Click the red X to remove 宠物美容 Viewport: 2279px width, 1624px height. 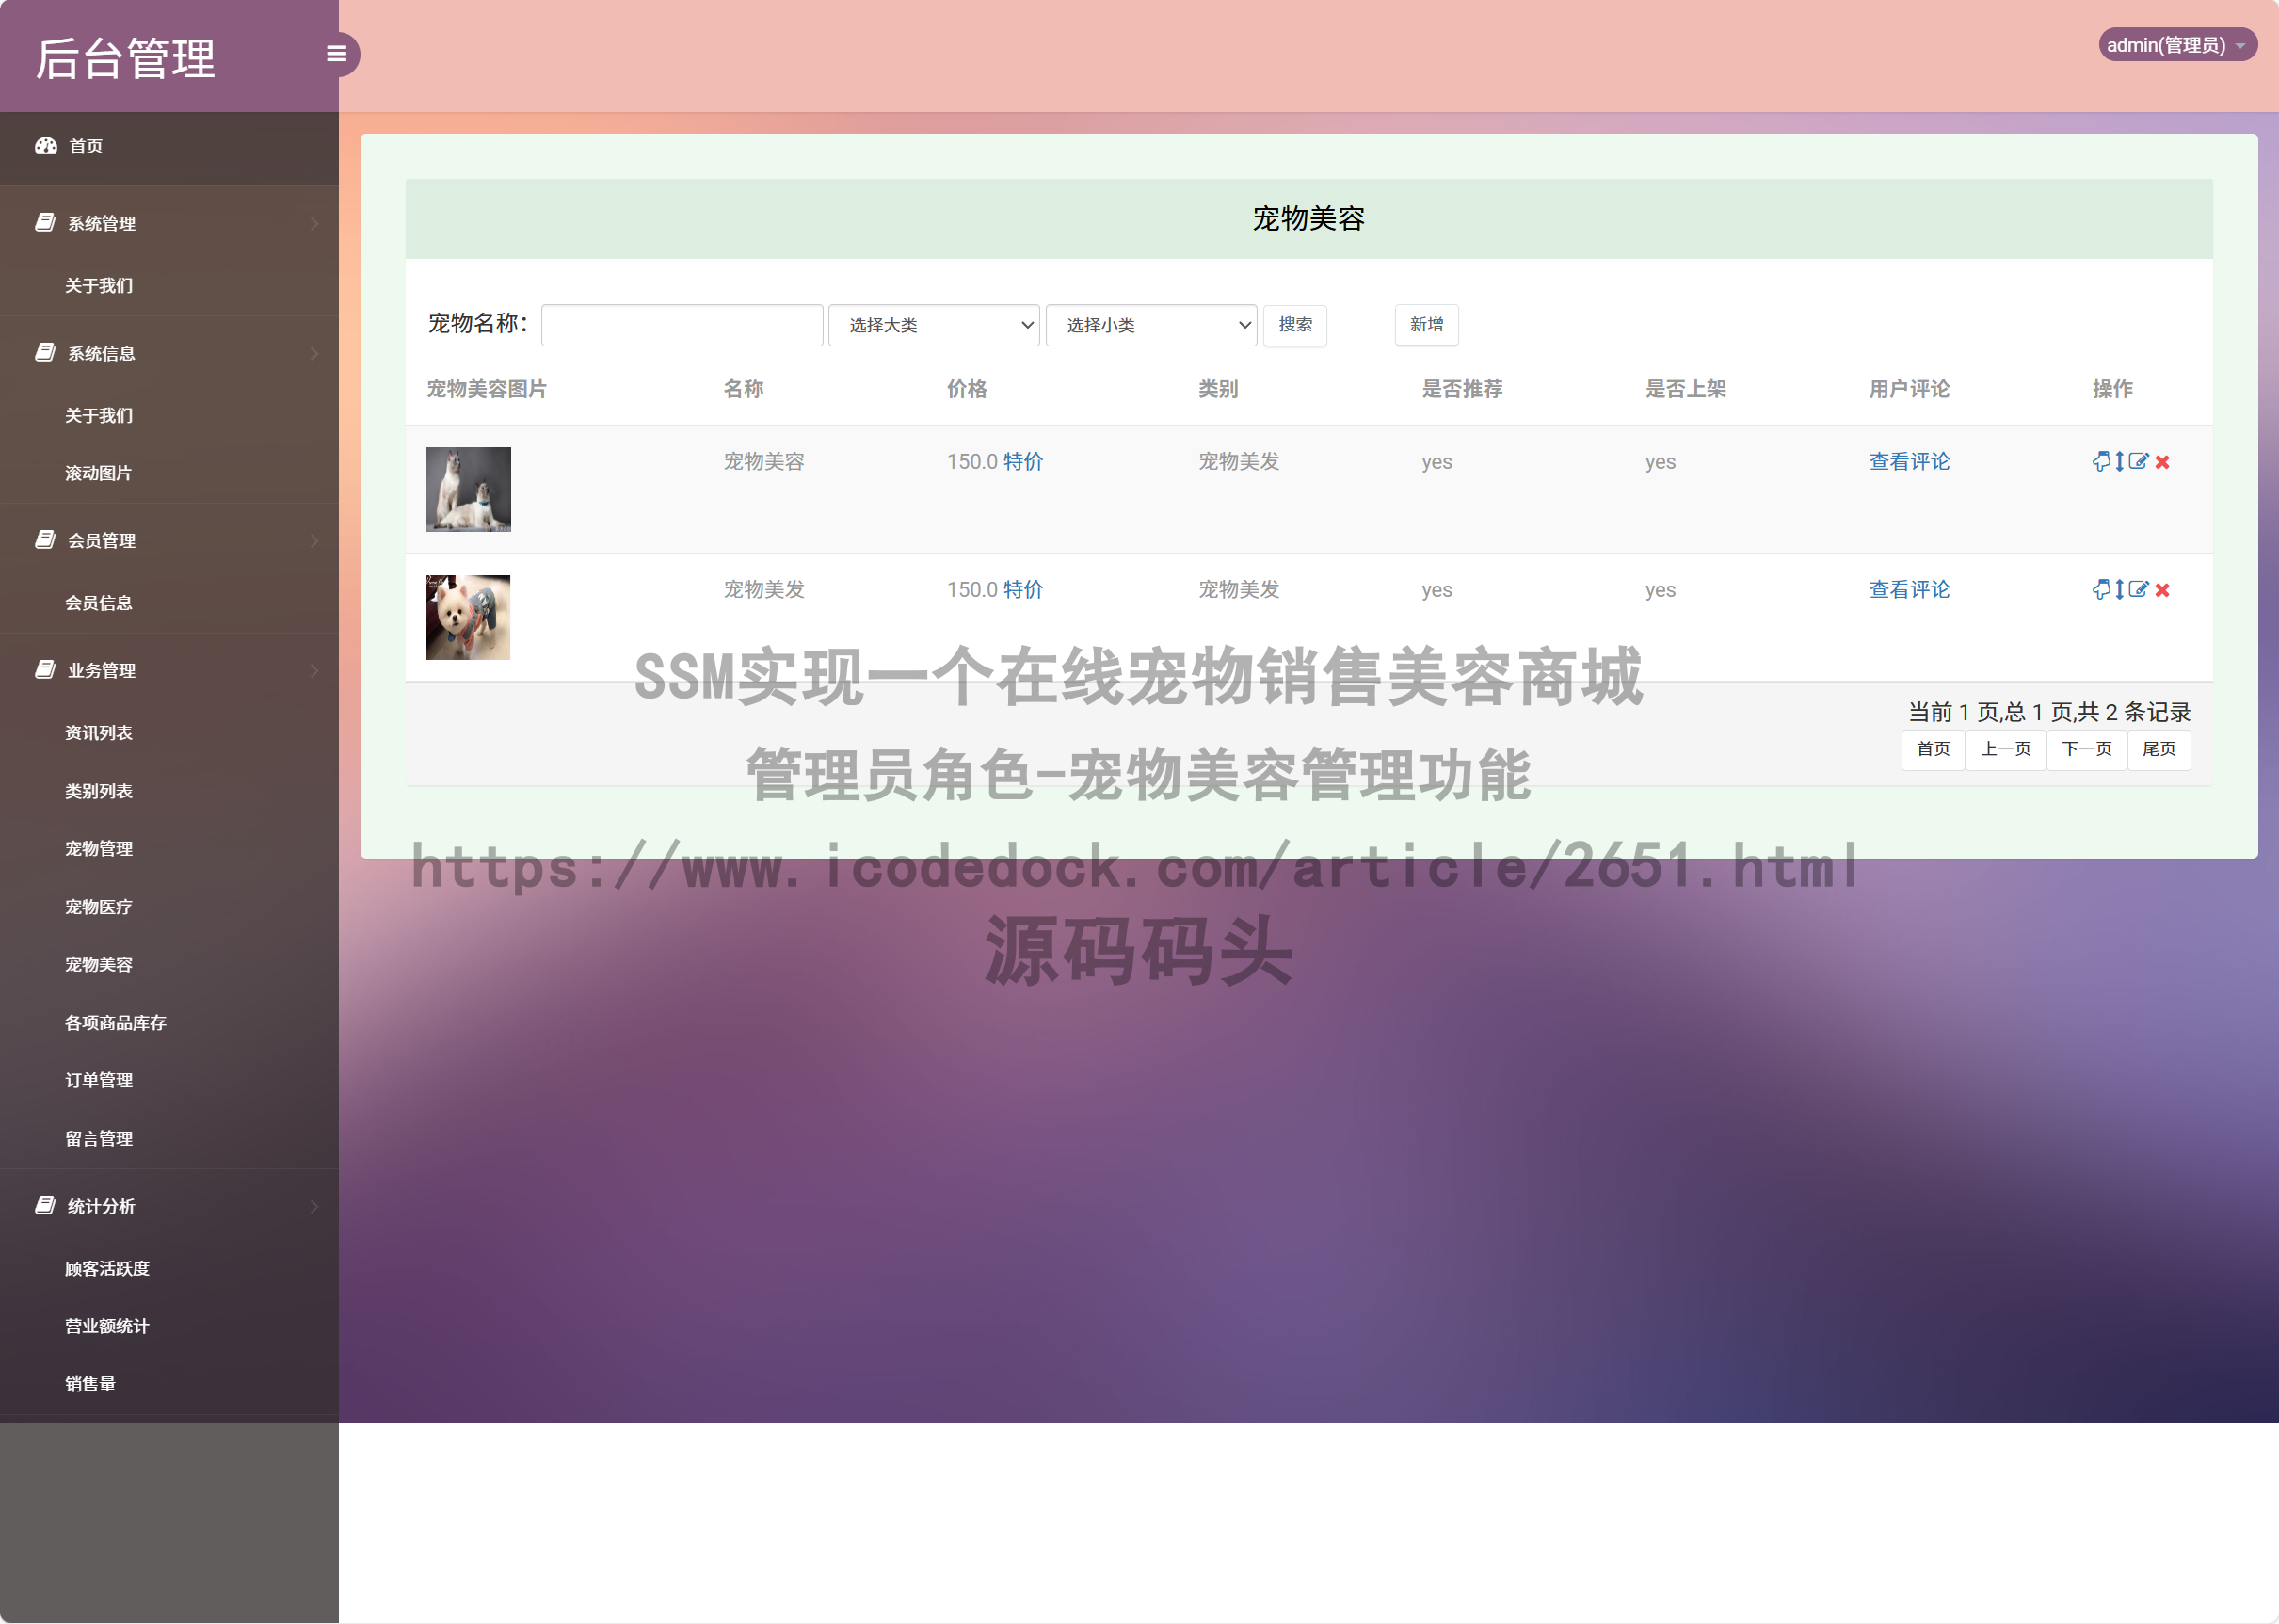[2162, 462]
